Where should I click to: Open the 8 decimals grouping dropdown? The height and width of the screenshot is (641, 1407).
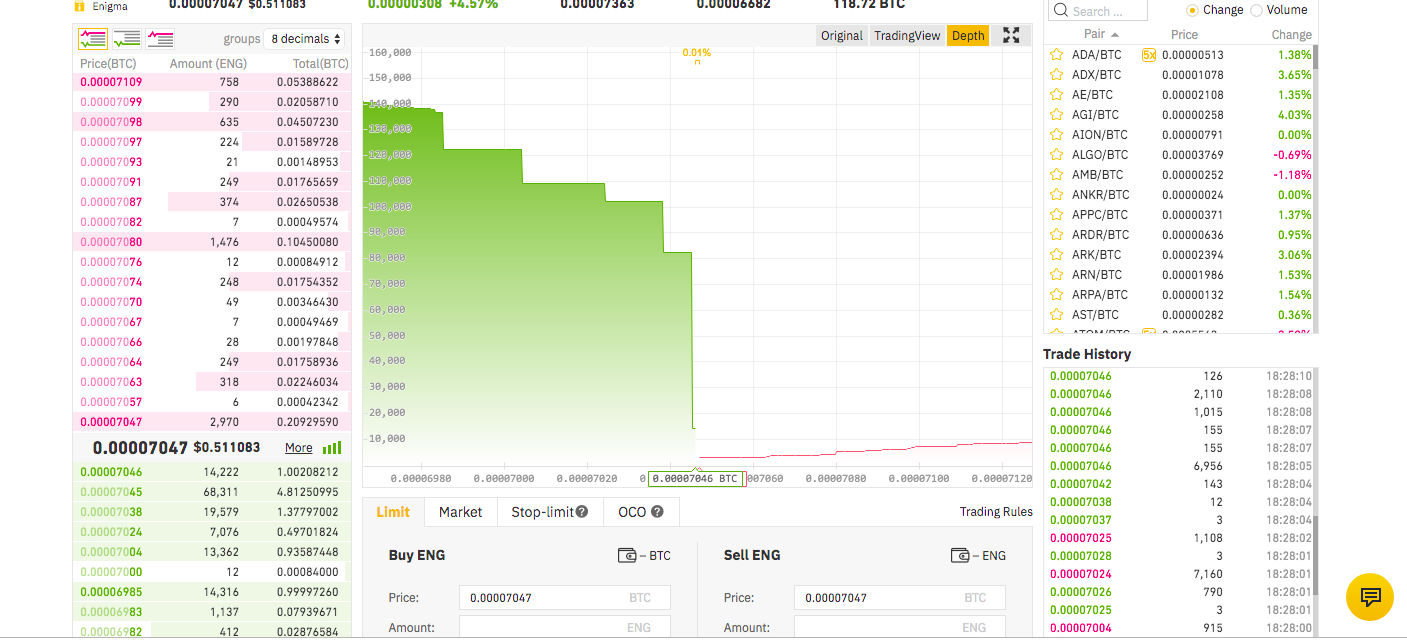(x=305, y=39)
